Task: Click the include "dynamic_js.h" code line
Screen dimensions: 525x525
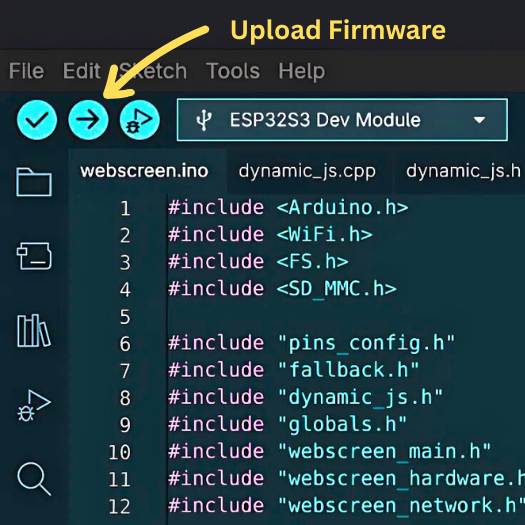Action: [306, 397]
